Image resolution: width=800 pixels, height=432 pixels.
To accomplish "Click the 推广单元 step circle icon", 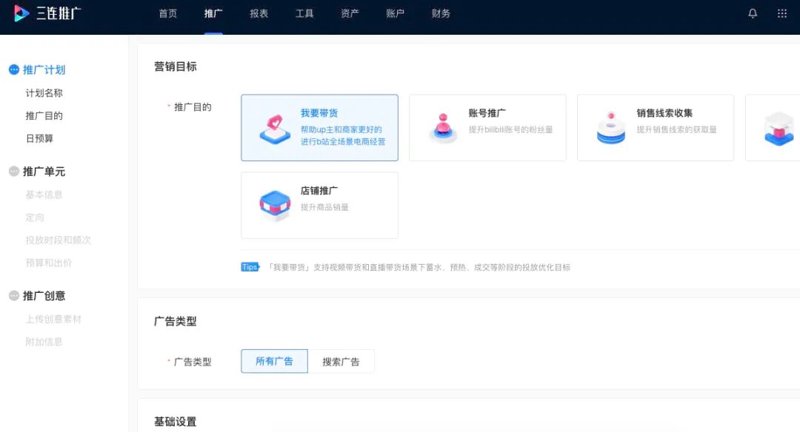I will coord(14,171).
